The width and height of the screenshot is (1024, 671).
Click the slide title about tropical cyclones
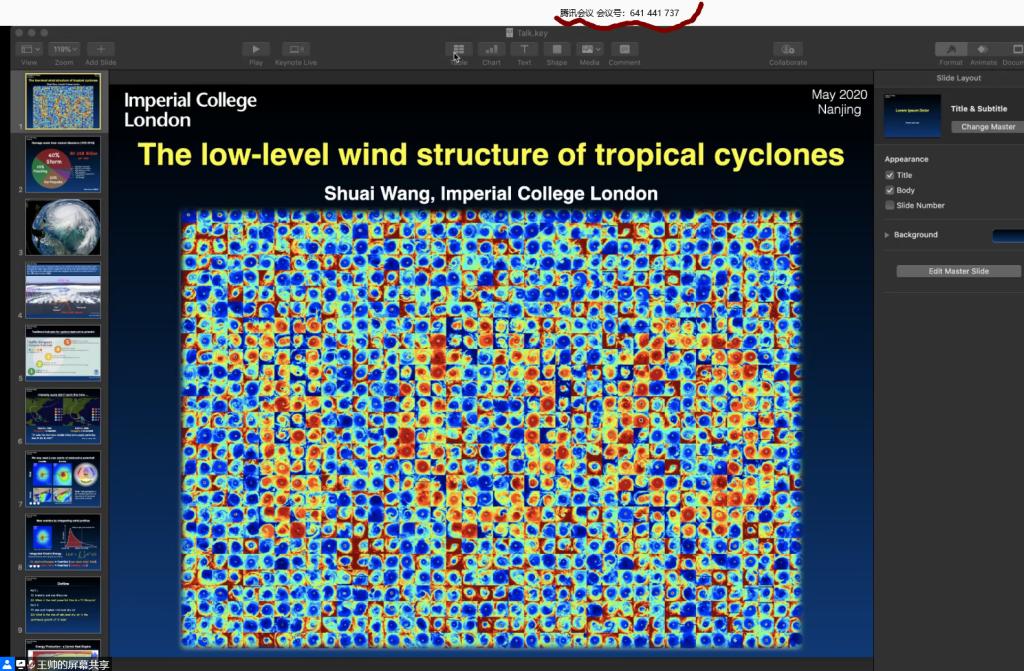[491, 155]
